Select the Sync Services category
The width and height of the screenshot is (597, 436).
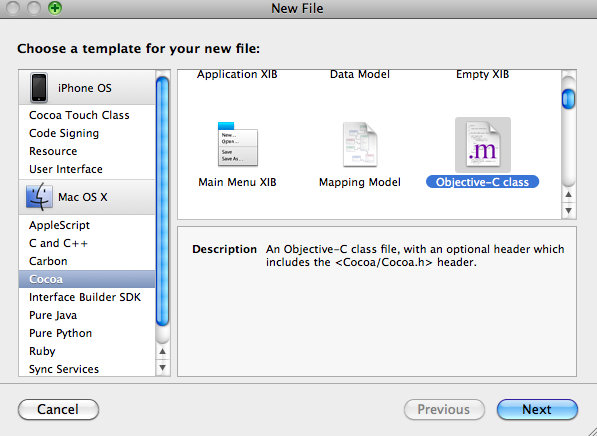[87, 369]
